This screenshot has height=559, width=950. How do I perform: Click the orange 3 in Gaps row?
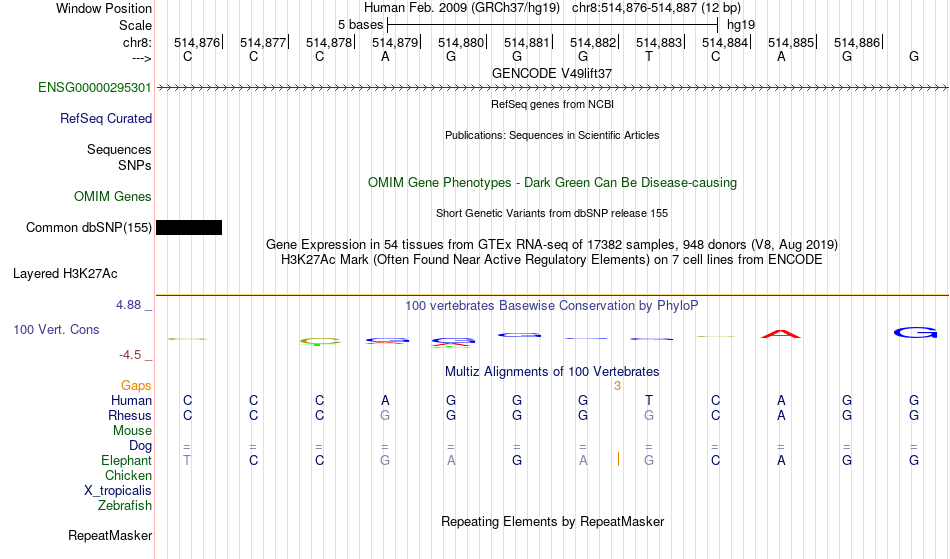pos(617,386)
